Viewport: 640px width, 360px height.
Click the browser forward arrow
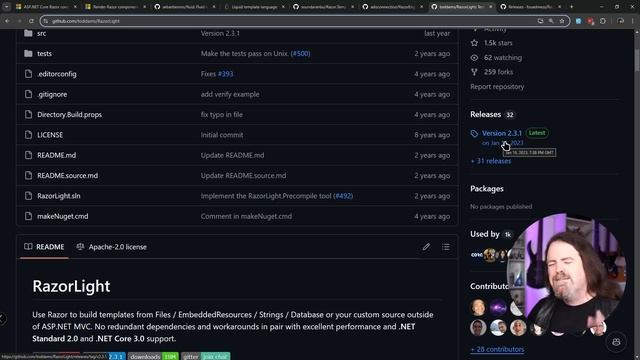19,21
